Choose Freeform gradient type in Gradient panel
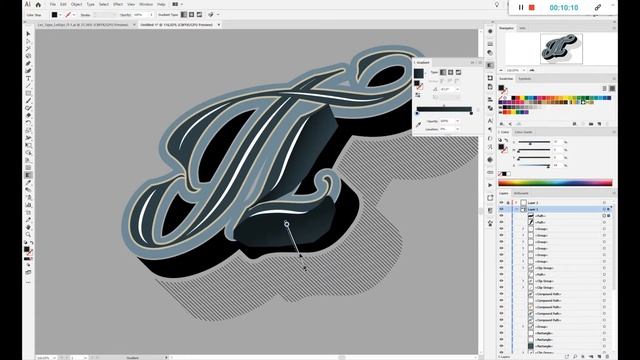The height and width of the screenshot is (360, 640). point(458,72)
